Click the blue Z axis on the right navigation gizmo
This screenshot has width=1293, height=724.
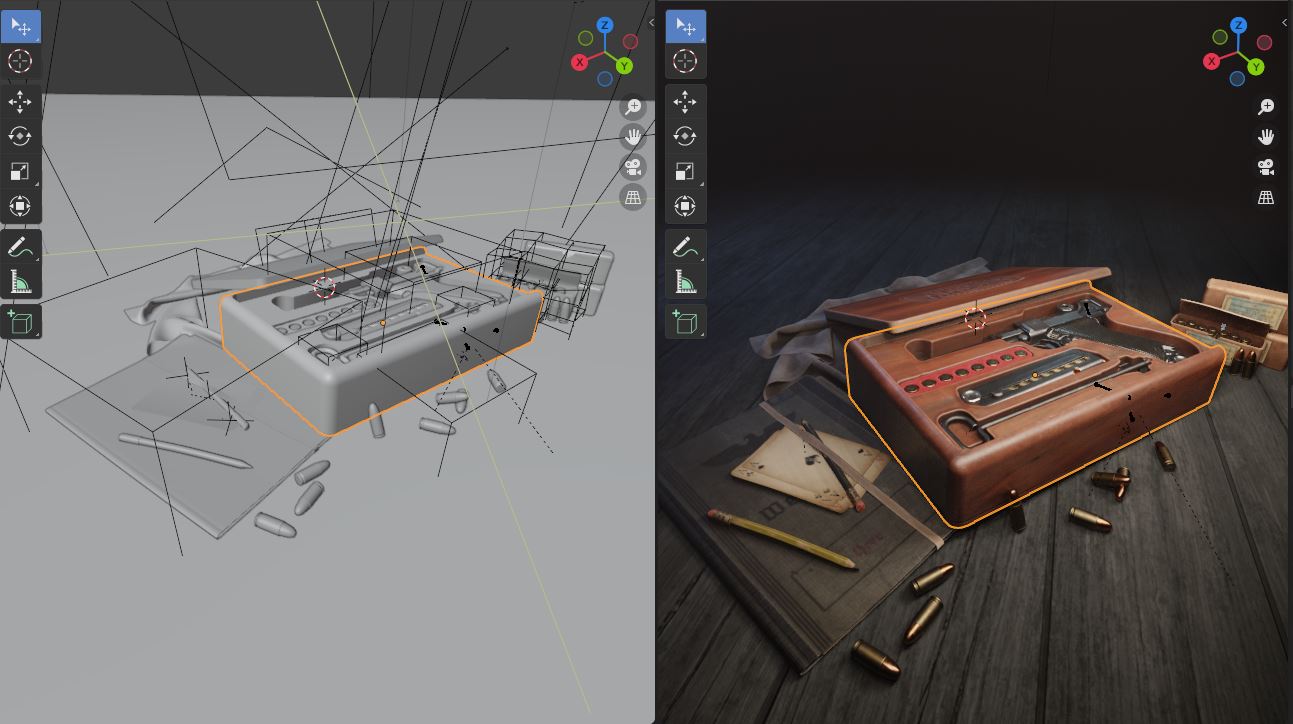tap(1238, 26)
